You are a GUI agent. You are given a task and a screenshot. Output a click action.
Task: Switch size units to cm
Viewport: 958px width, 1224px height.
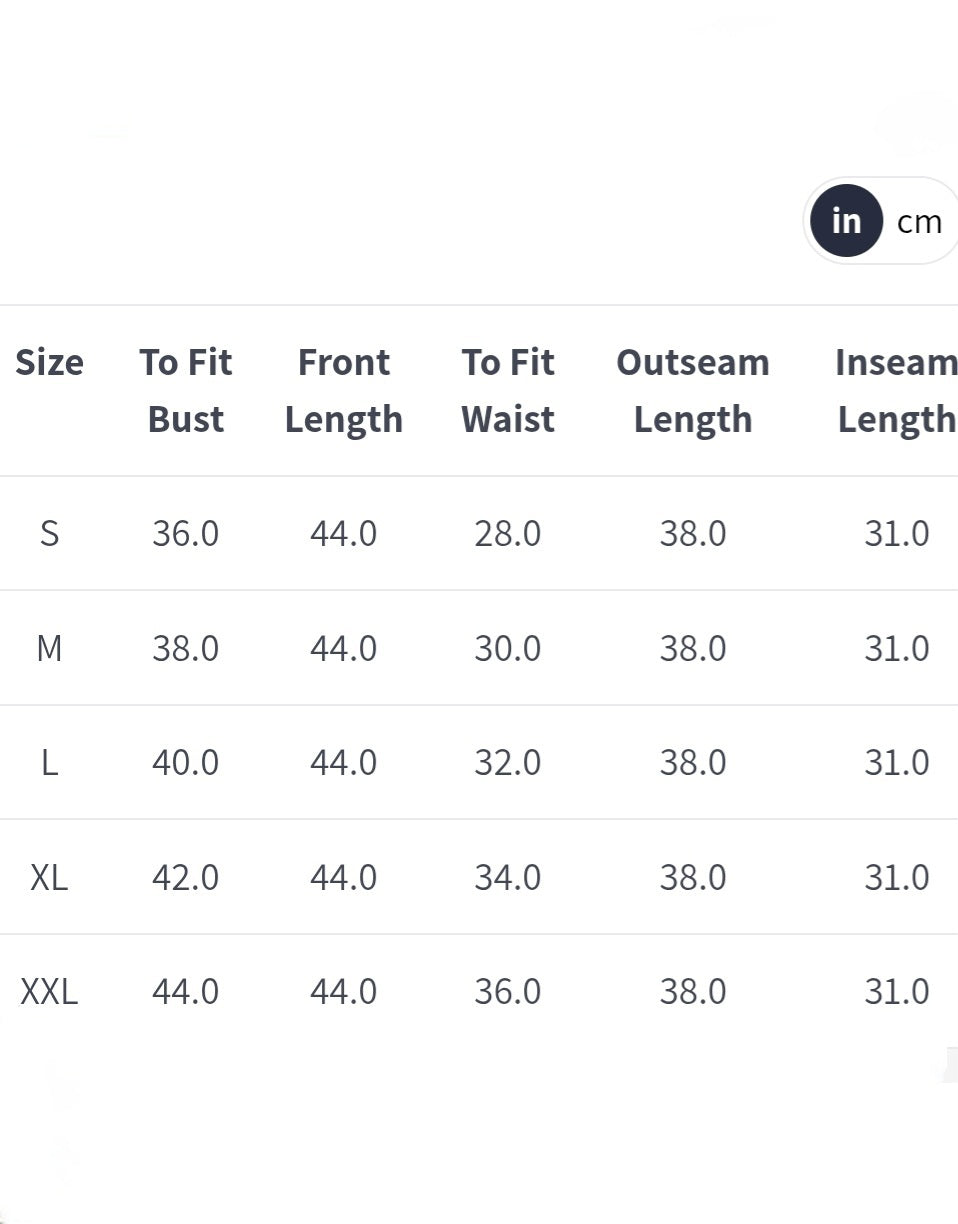pyautogui.click(x=919, y=221)
